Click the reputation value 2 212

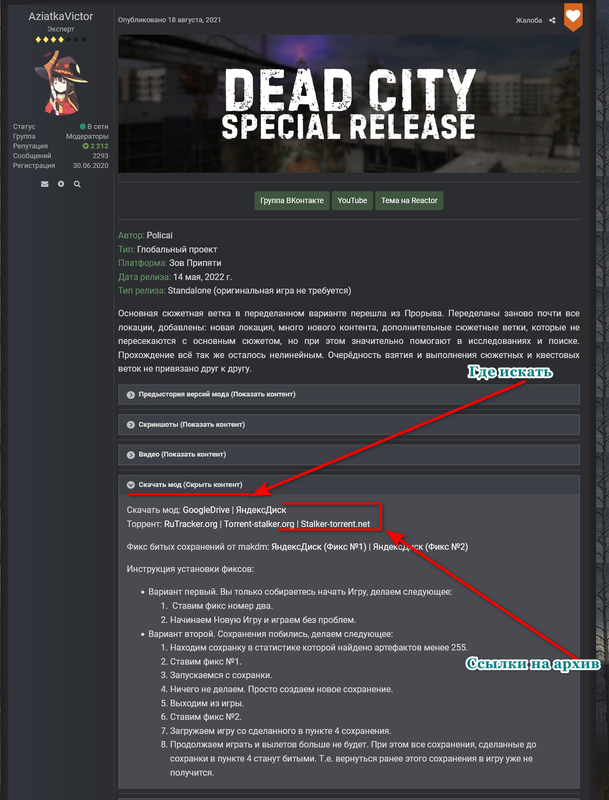click(x=99, y=146)
